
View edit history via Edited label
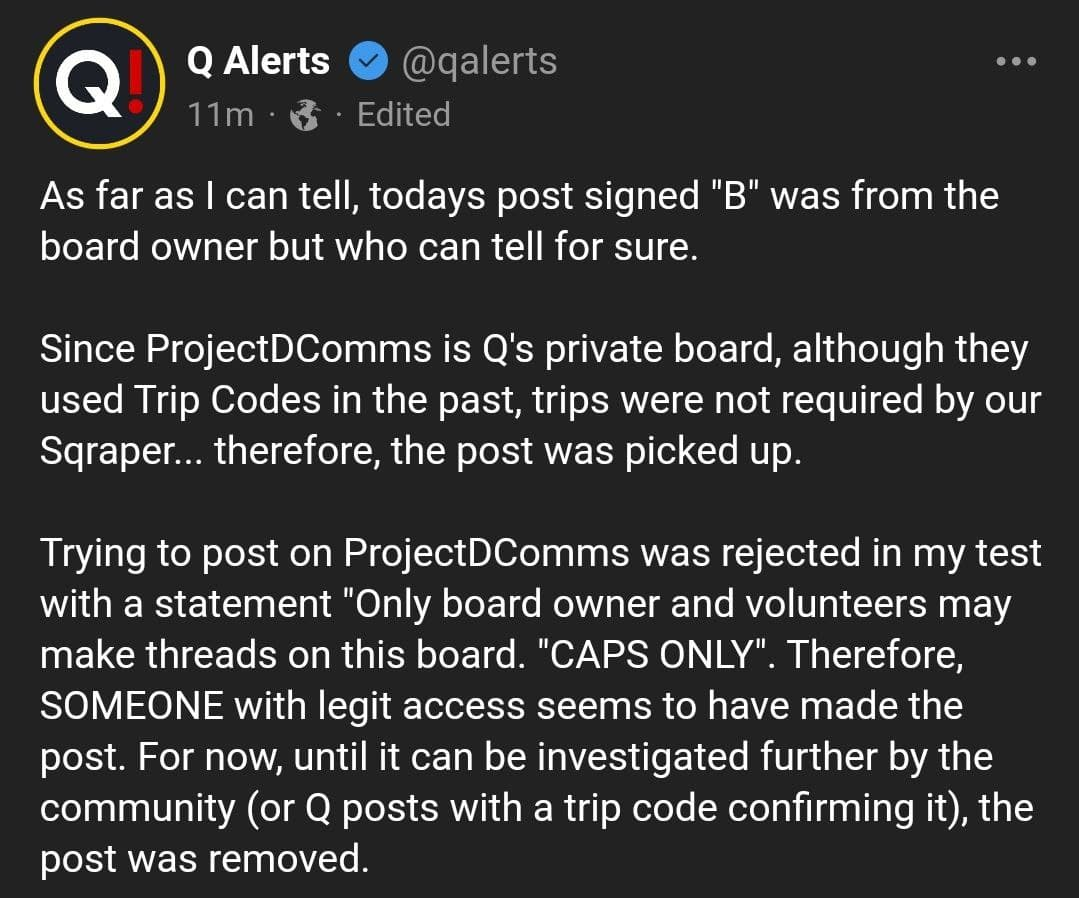404,114
